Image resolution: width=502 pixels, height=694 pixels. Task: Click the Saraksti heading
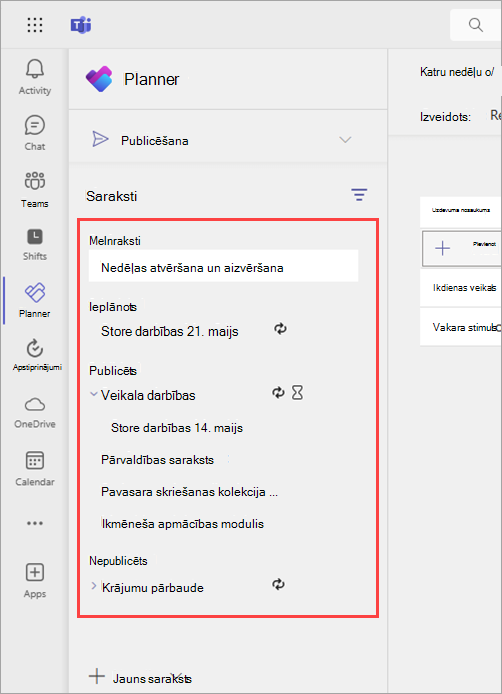point(112,196)
